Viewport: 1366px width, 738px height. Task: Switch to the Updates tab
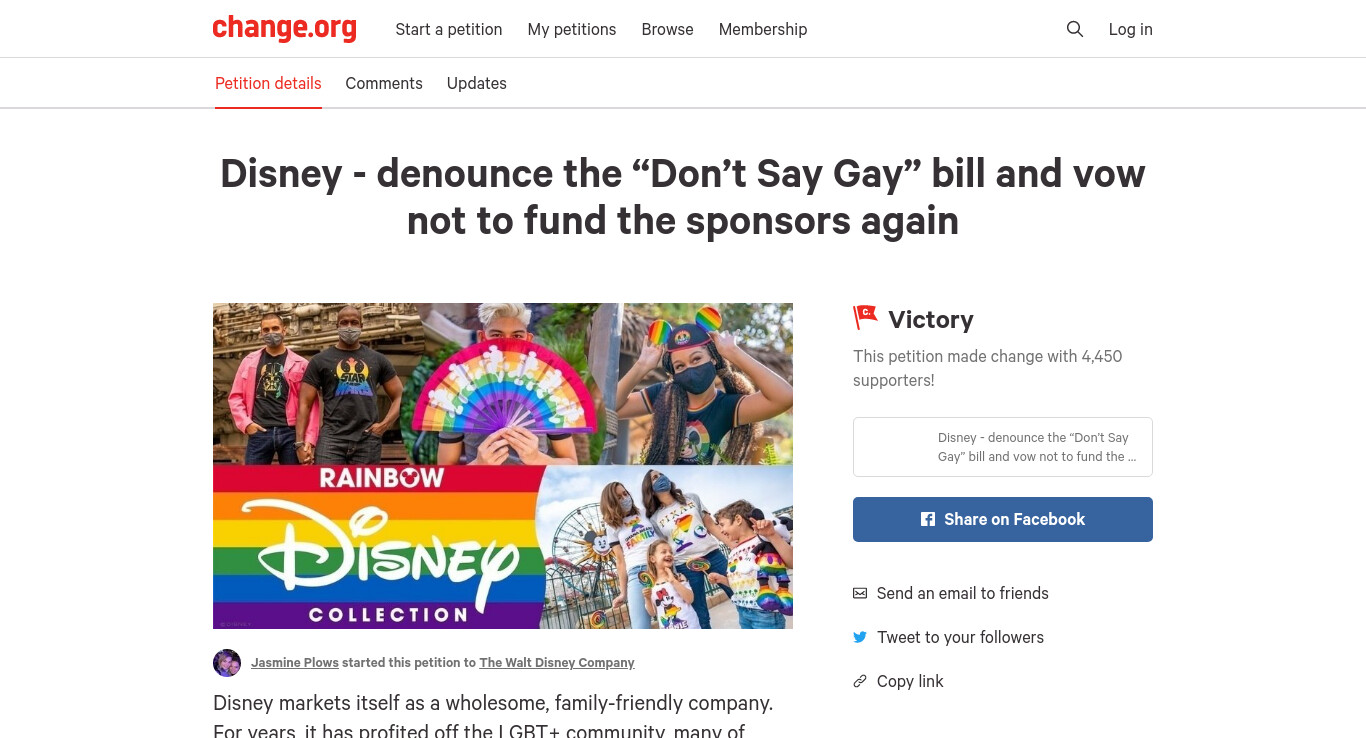(477, 83)
